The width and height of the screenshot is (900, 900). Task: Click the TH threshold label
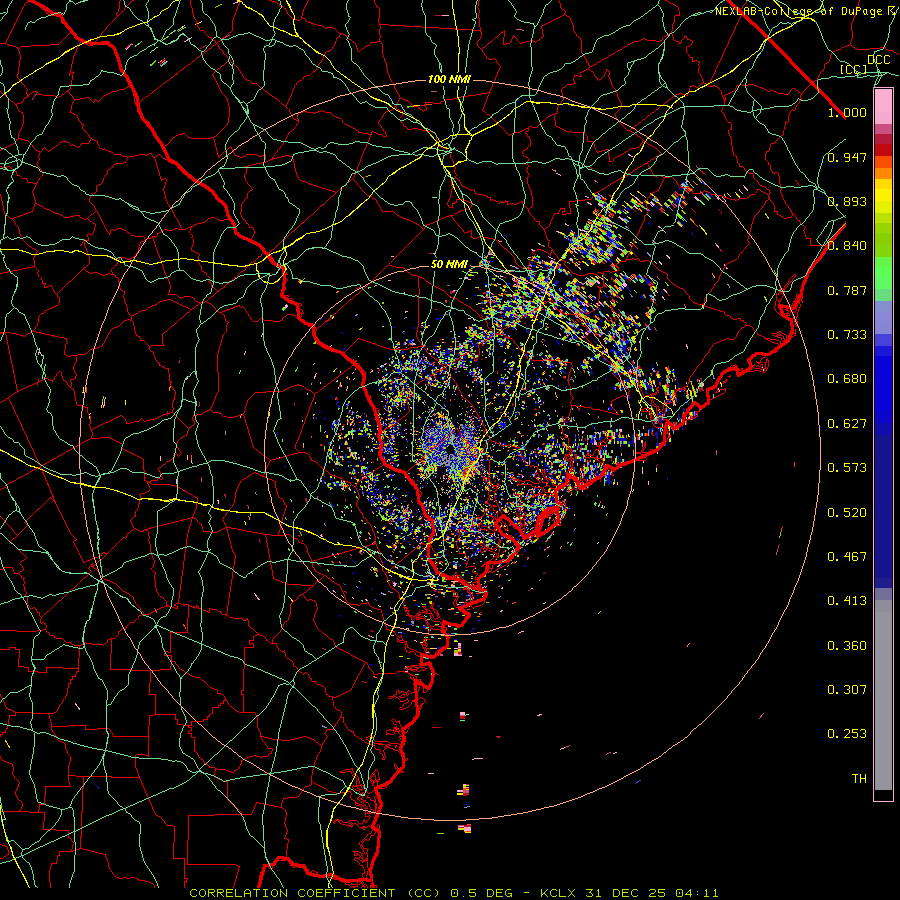coord(859,779)
